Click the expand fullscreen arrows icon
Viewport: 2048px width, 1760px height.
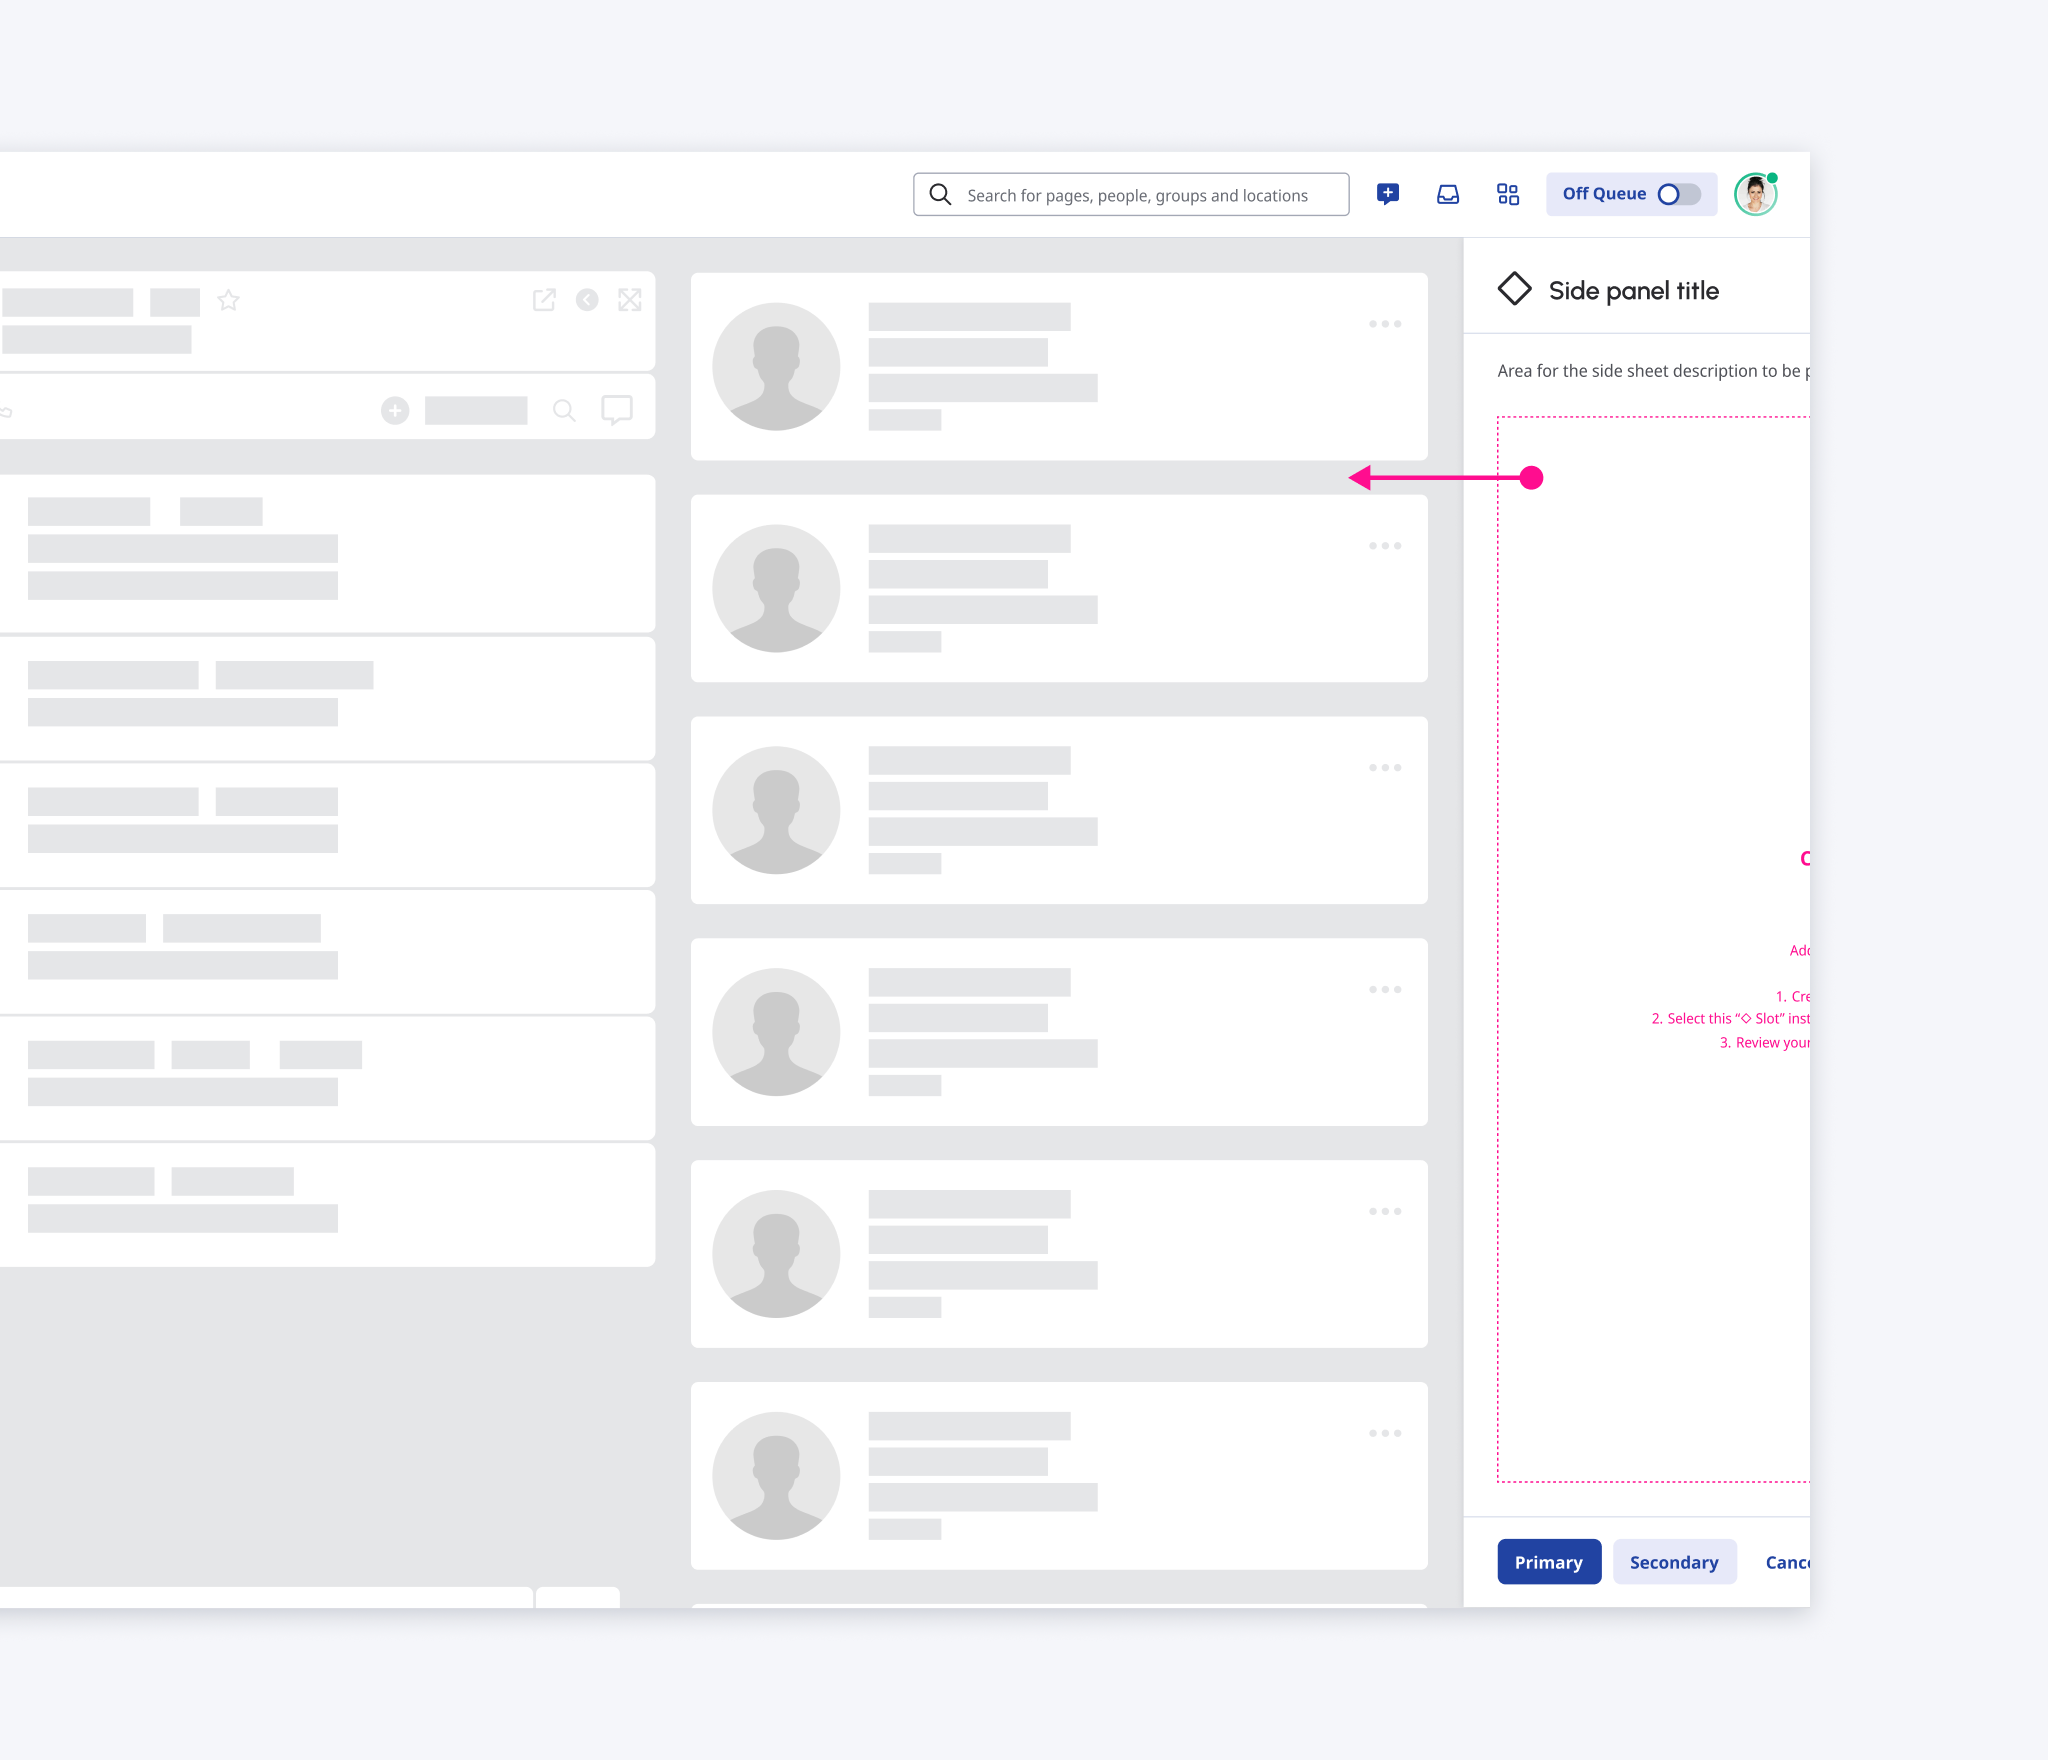tap(630, 300)
